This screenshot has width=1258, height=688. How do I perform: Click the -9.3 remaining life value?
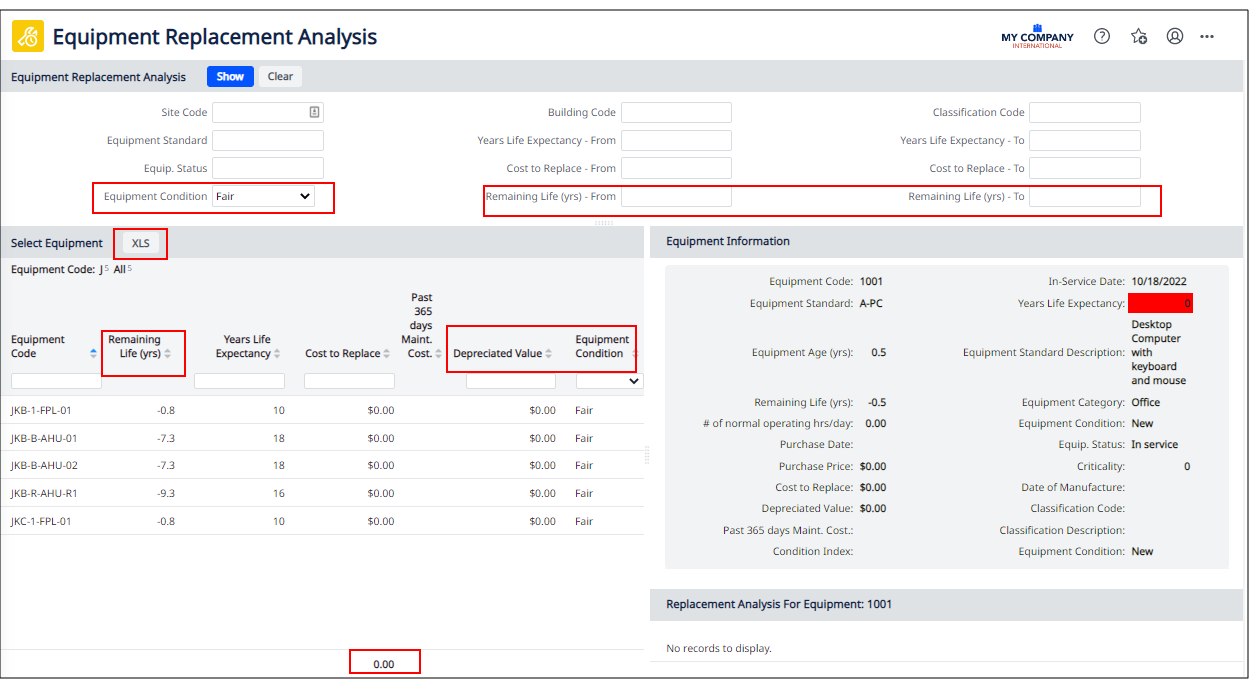pyautogui.click(x=164, y=493)
